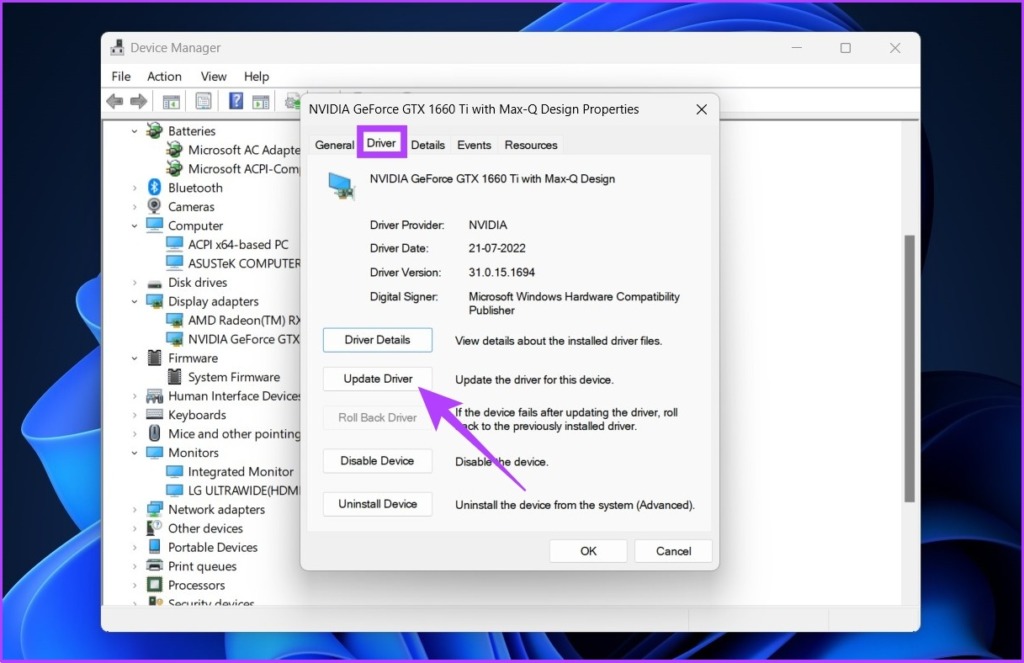Open the Events tab
The height and width of the screenshot is (663, 1024).
click(x=473, y=145)
